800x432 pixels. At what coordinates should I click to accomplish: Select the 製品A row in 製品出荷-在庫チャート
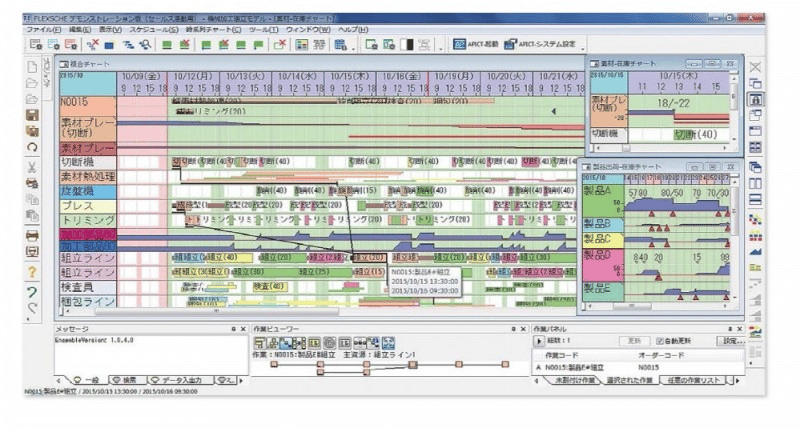tap(603, 200)
